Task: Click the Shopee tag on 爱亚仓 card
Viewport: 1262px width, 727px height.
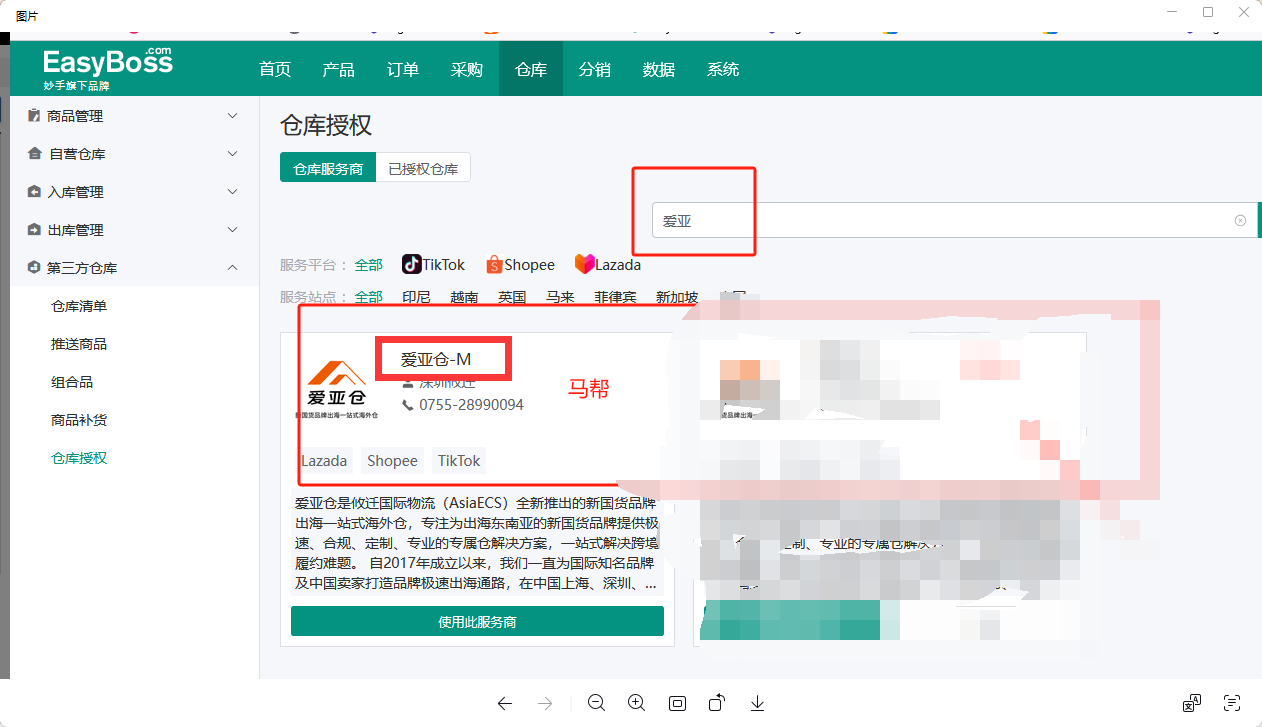Action: coord(392,460)
